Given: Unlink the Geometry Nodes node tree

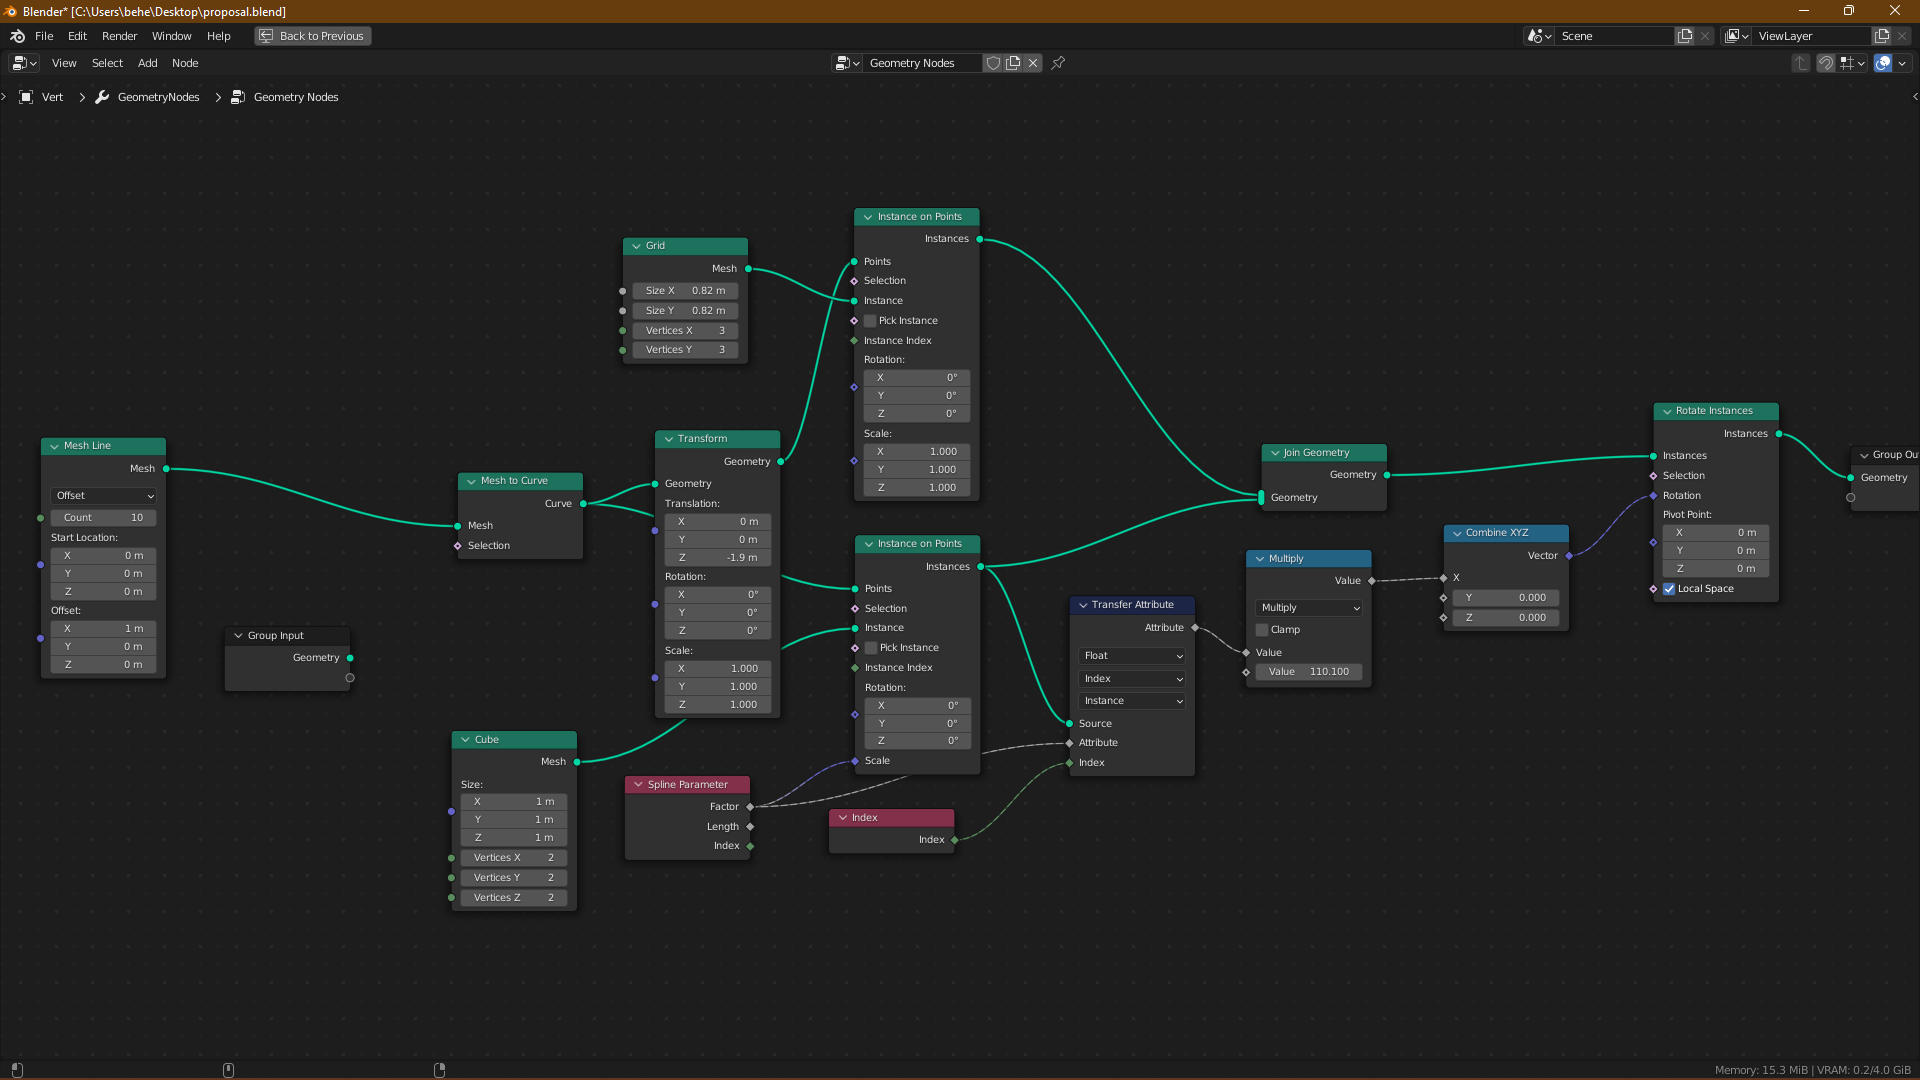Looking at the screenshot, I should tap(1033, 63).
